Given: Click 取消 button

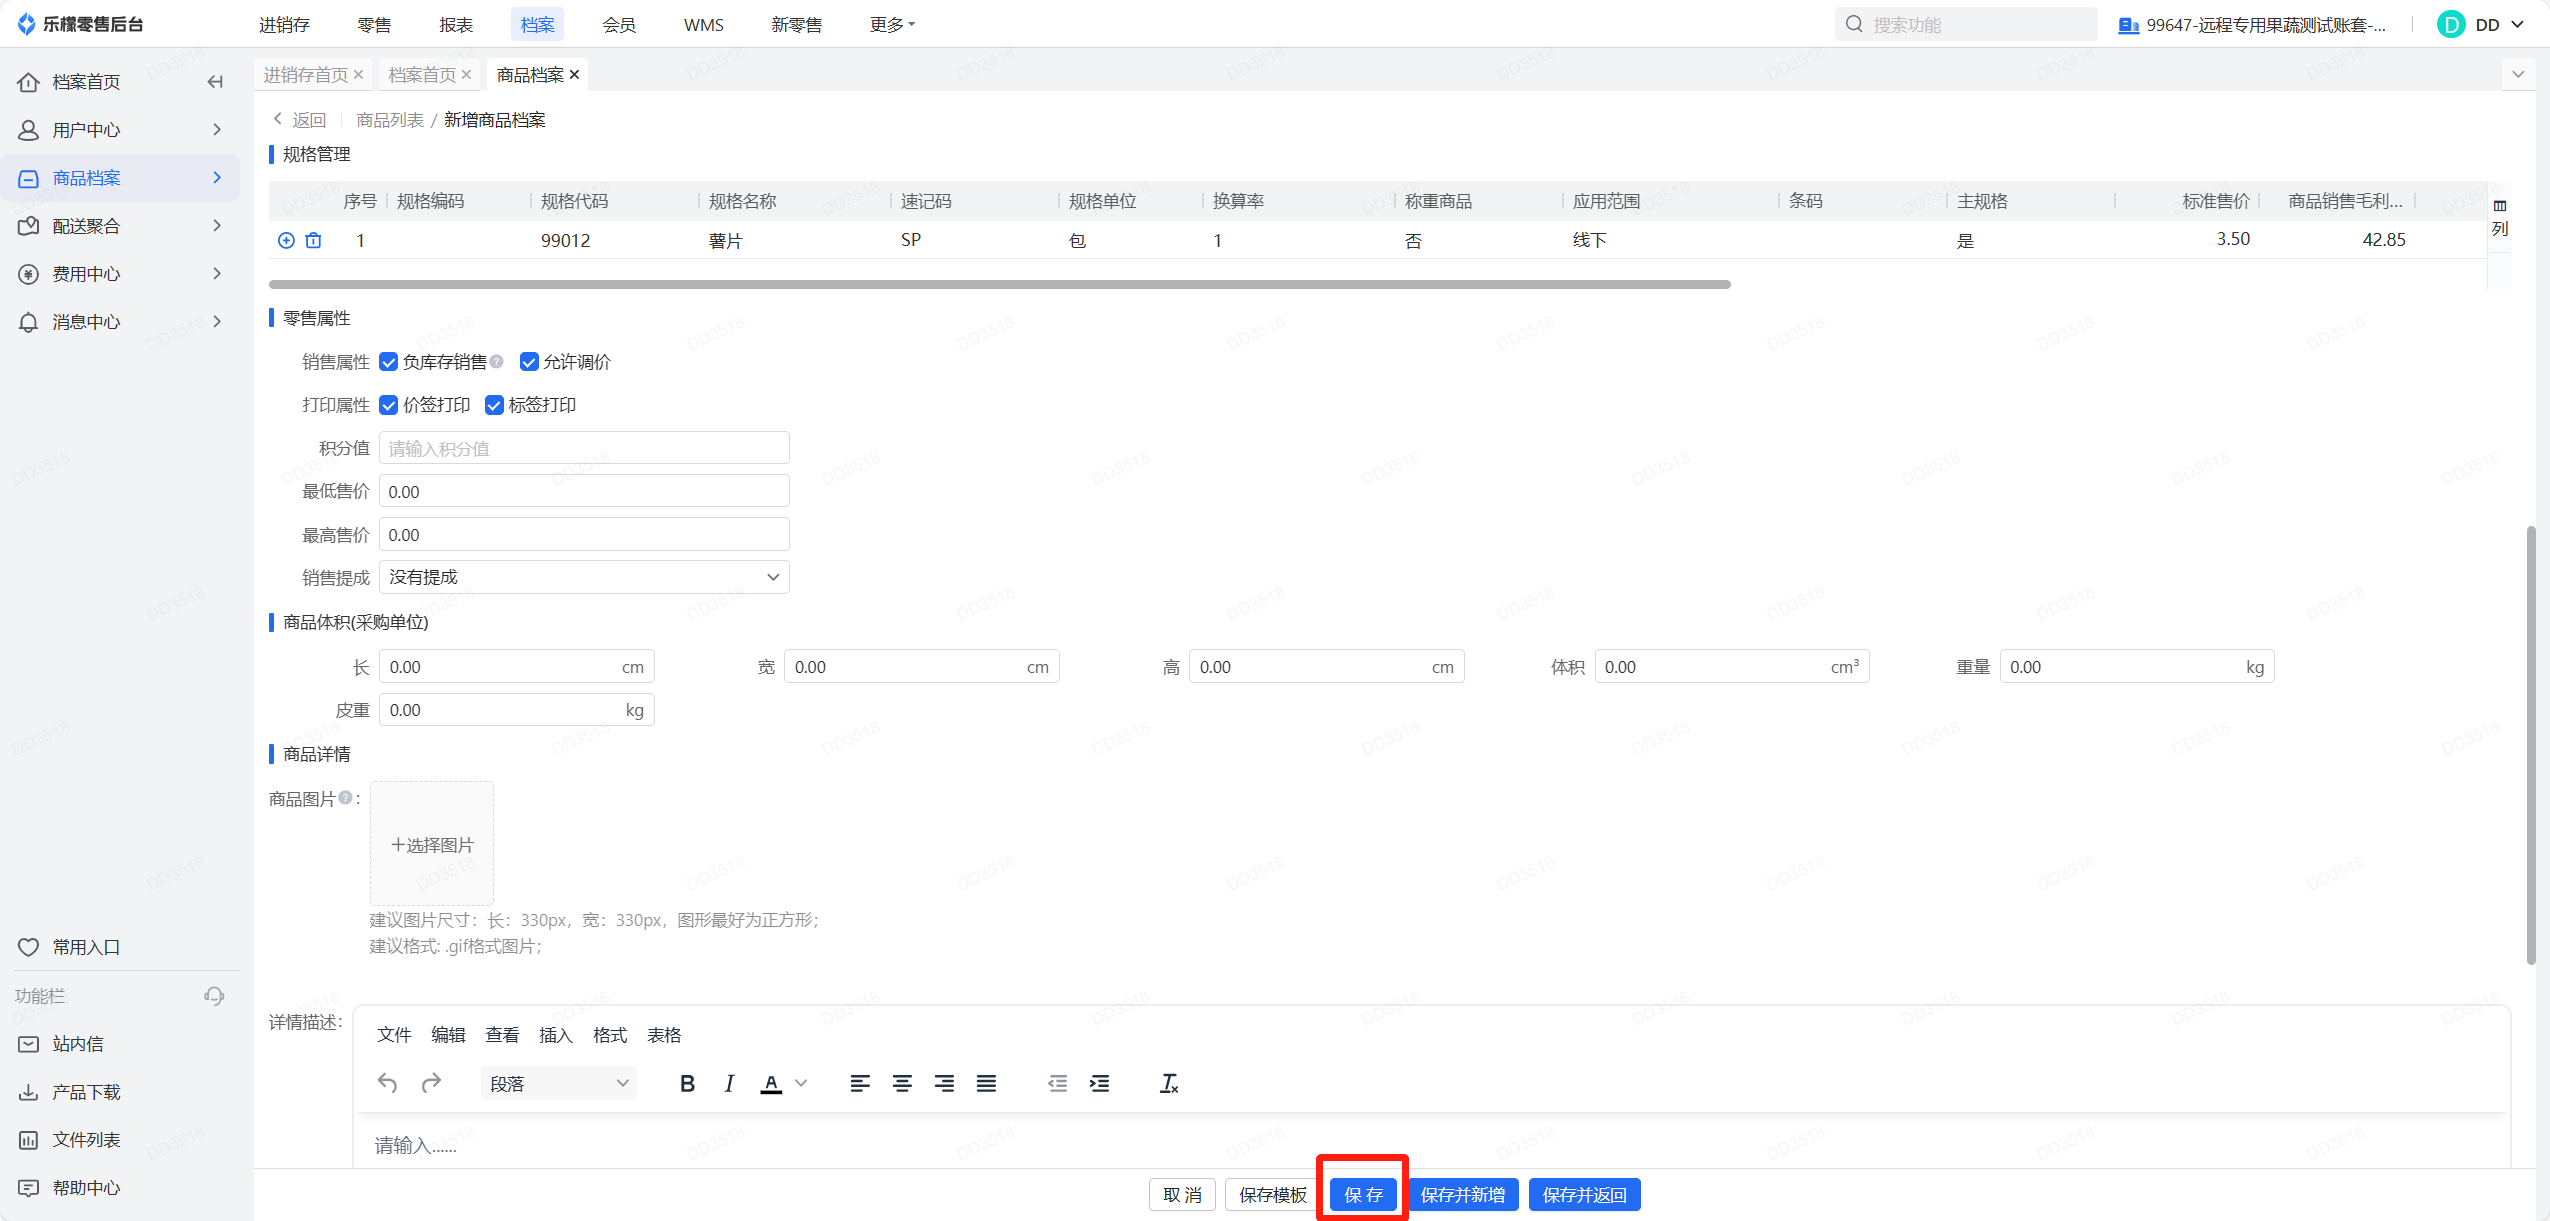Looking at the screenshot, I should click(1182, 1195).
